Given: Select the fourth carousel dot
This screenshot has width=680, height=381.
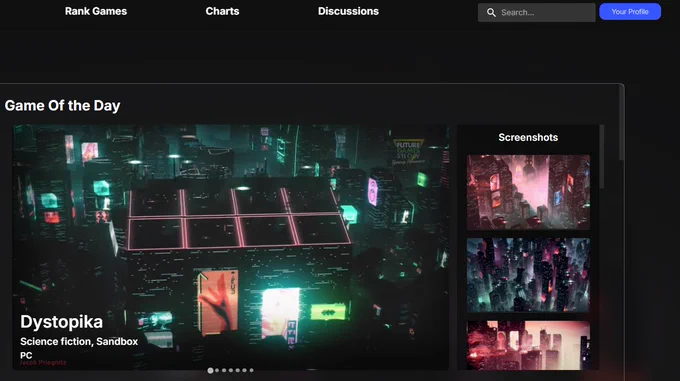Looking at the screenshot, I should coord(231,370).
